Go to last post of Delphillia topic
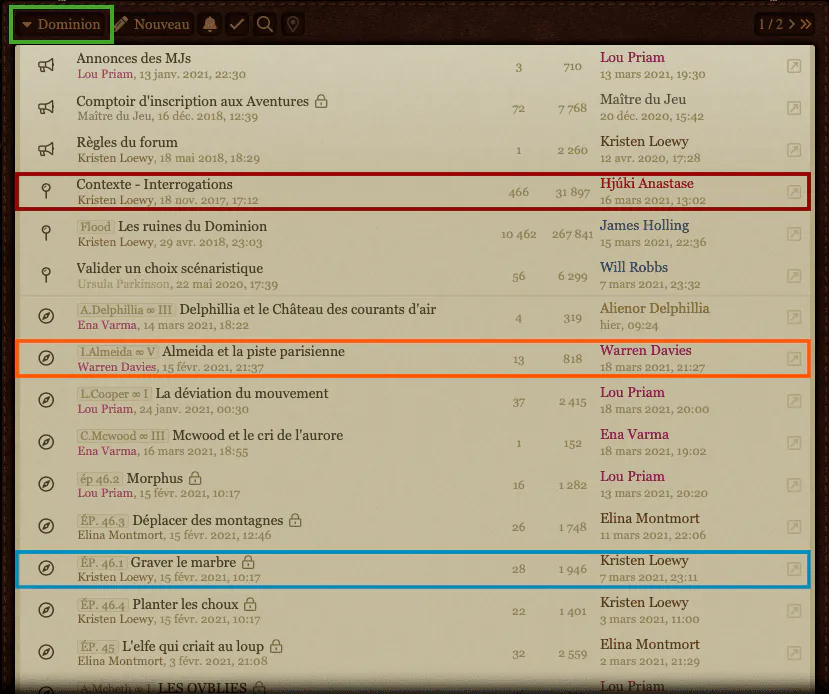829x694 pixels. 794,317
